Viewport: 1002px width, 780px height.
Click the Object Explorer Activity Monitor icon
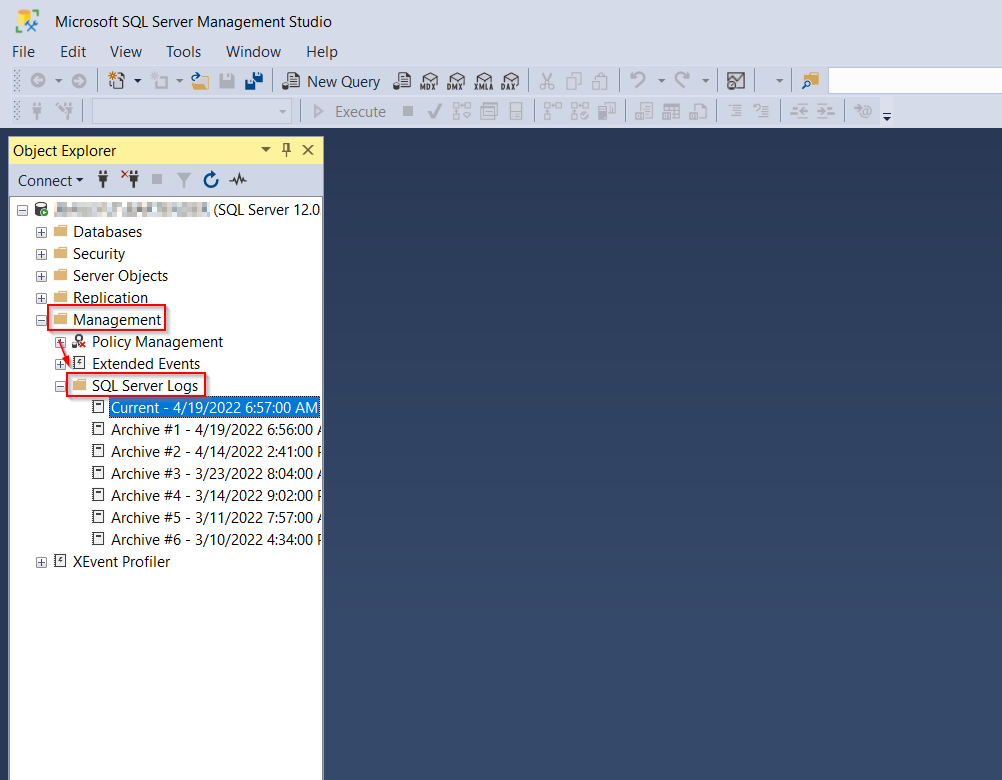point(238,180)
